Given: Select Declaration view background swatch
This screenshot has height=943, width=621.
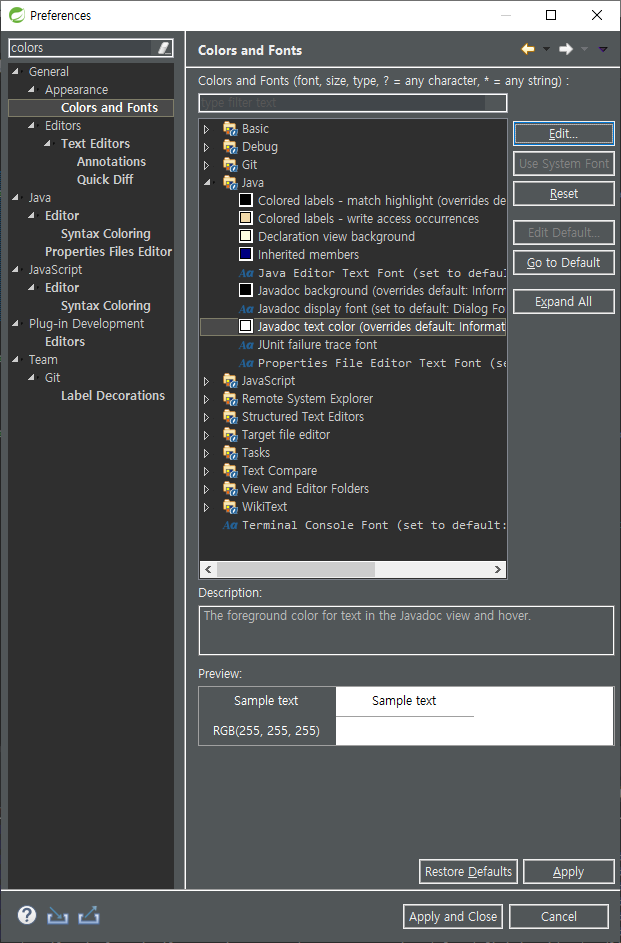Looking at the screenshot, I should coord(246,236).
